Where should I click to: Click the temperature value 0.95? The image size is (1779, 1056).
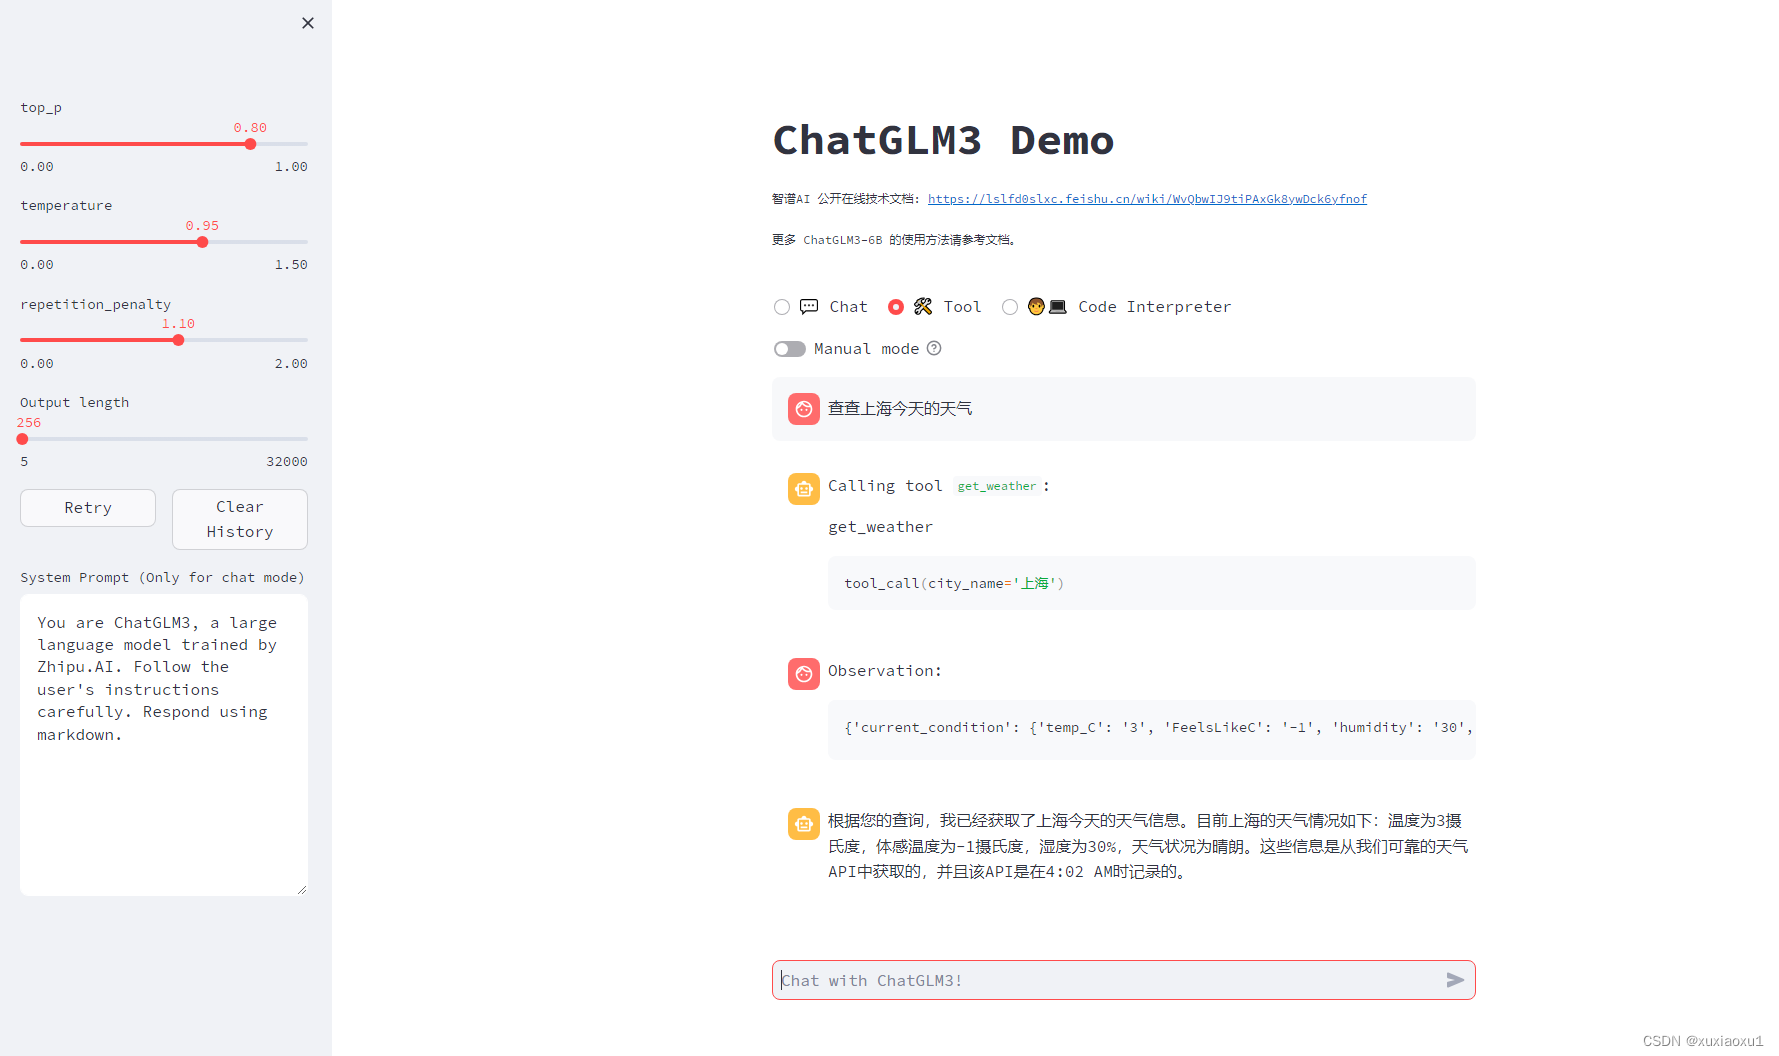click(202, 226)
